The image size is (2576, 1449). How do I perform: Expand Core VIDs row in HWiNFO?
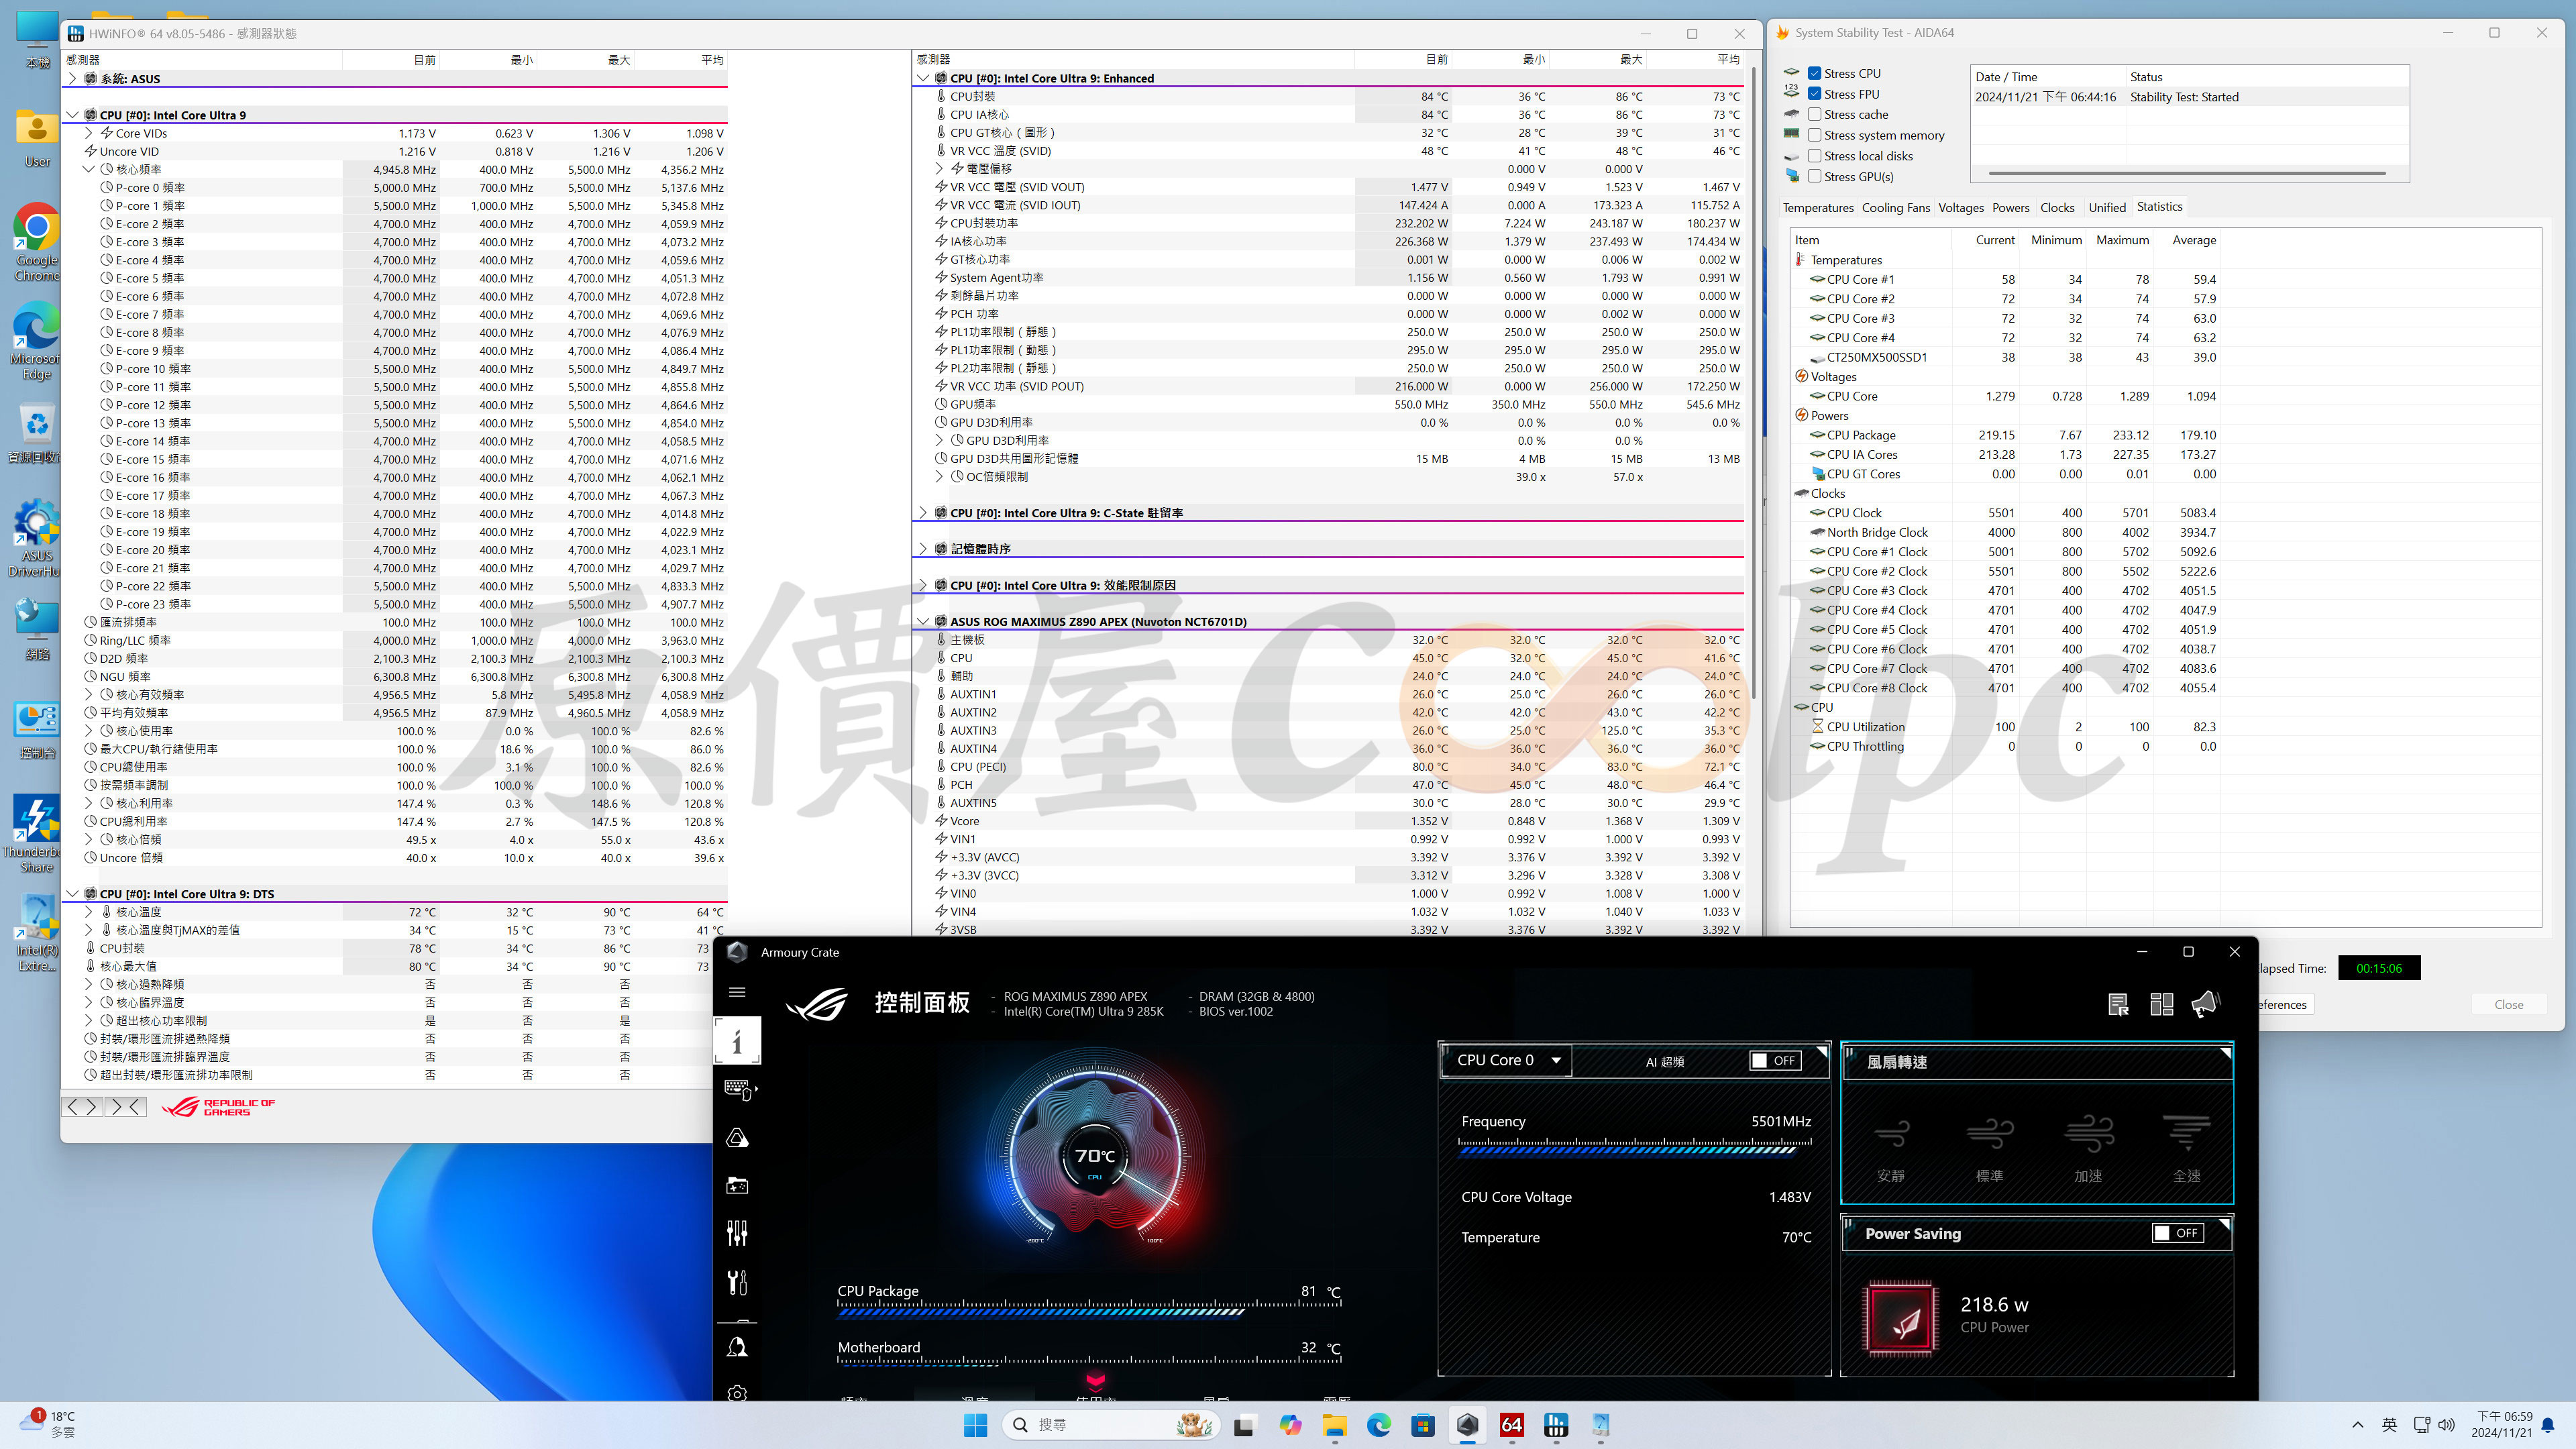tap(88, 133)
